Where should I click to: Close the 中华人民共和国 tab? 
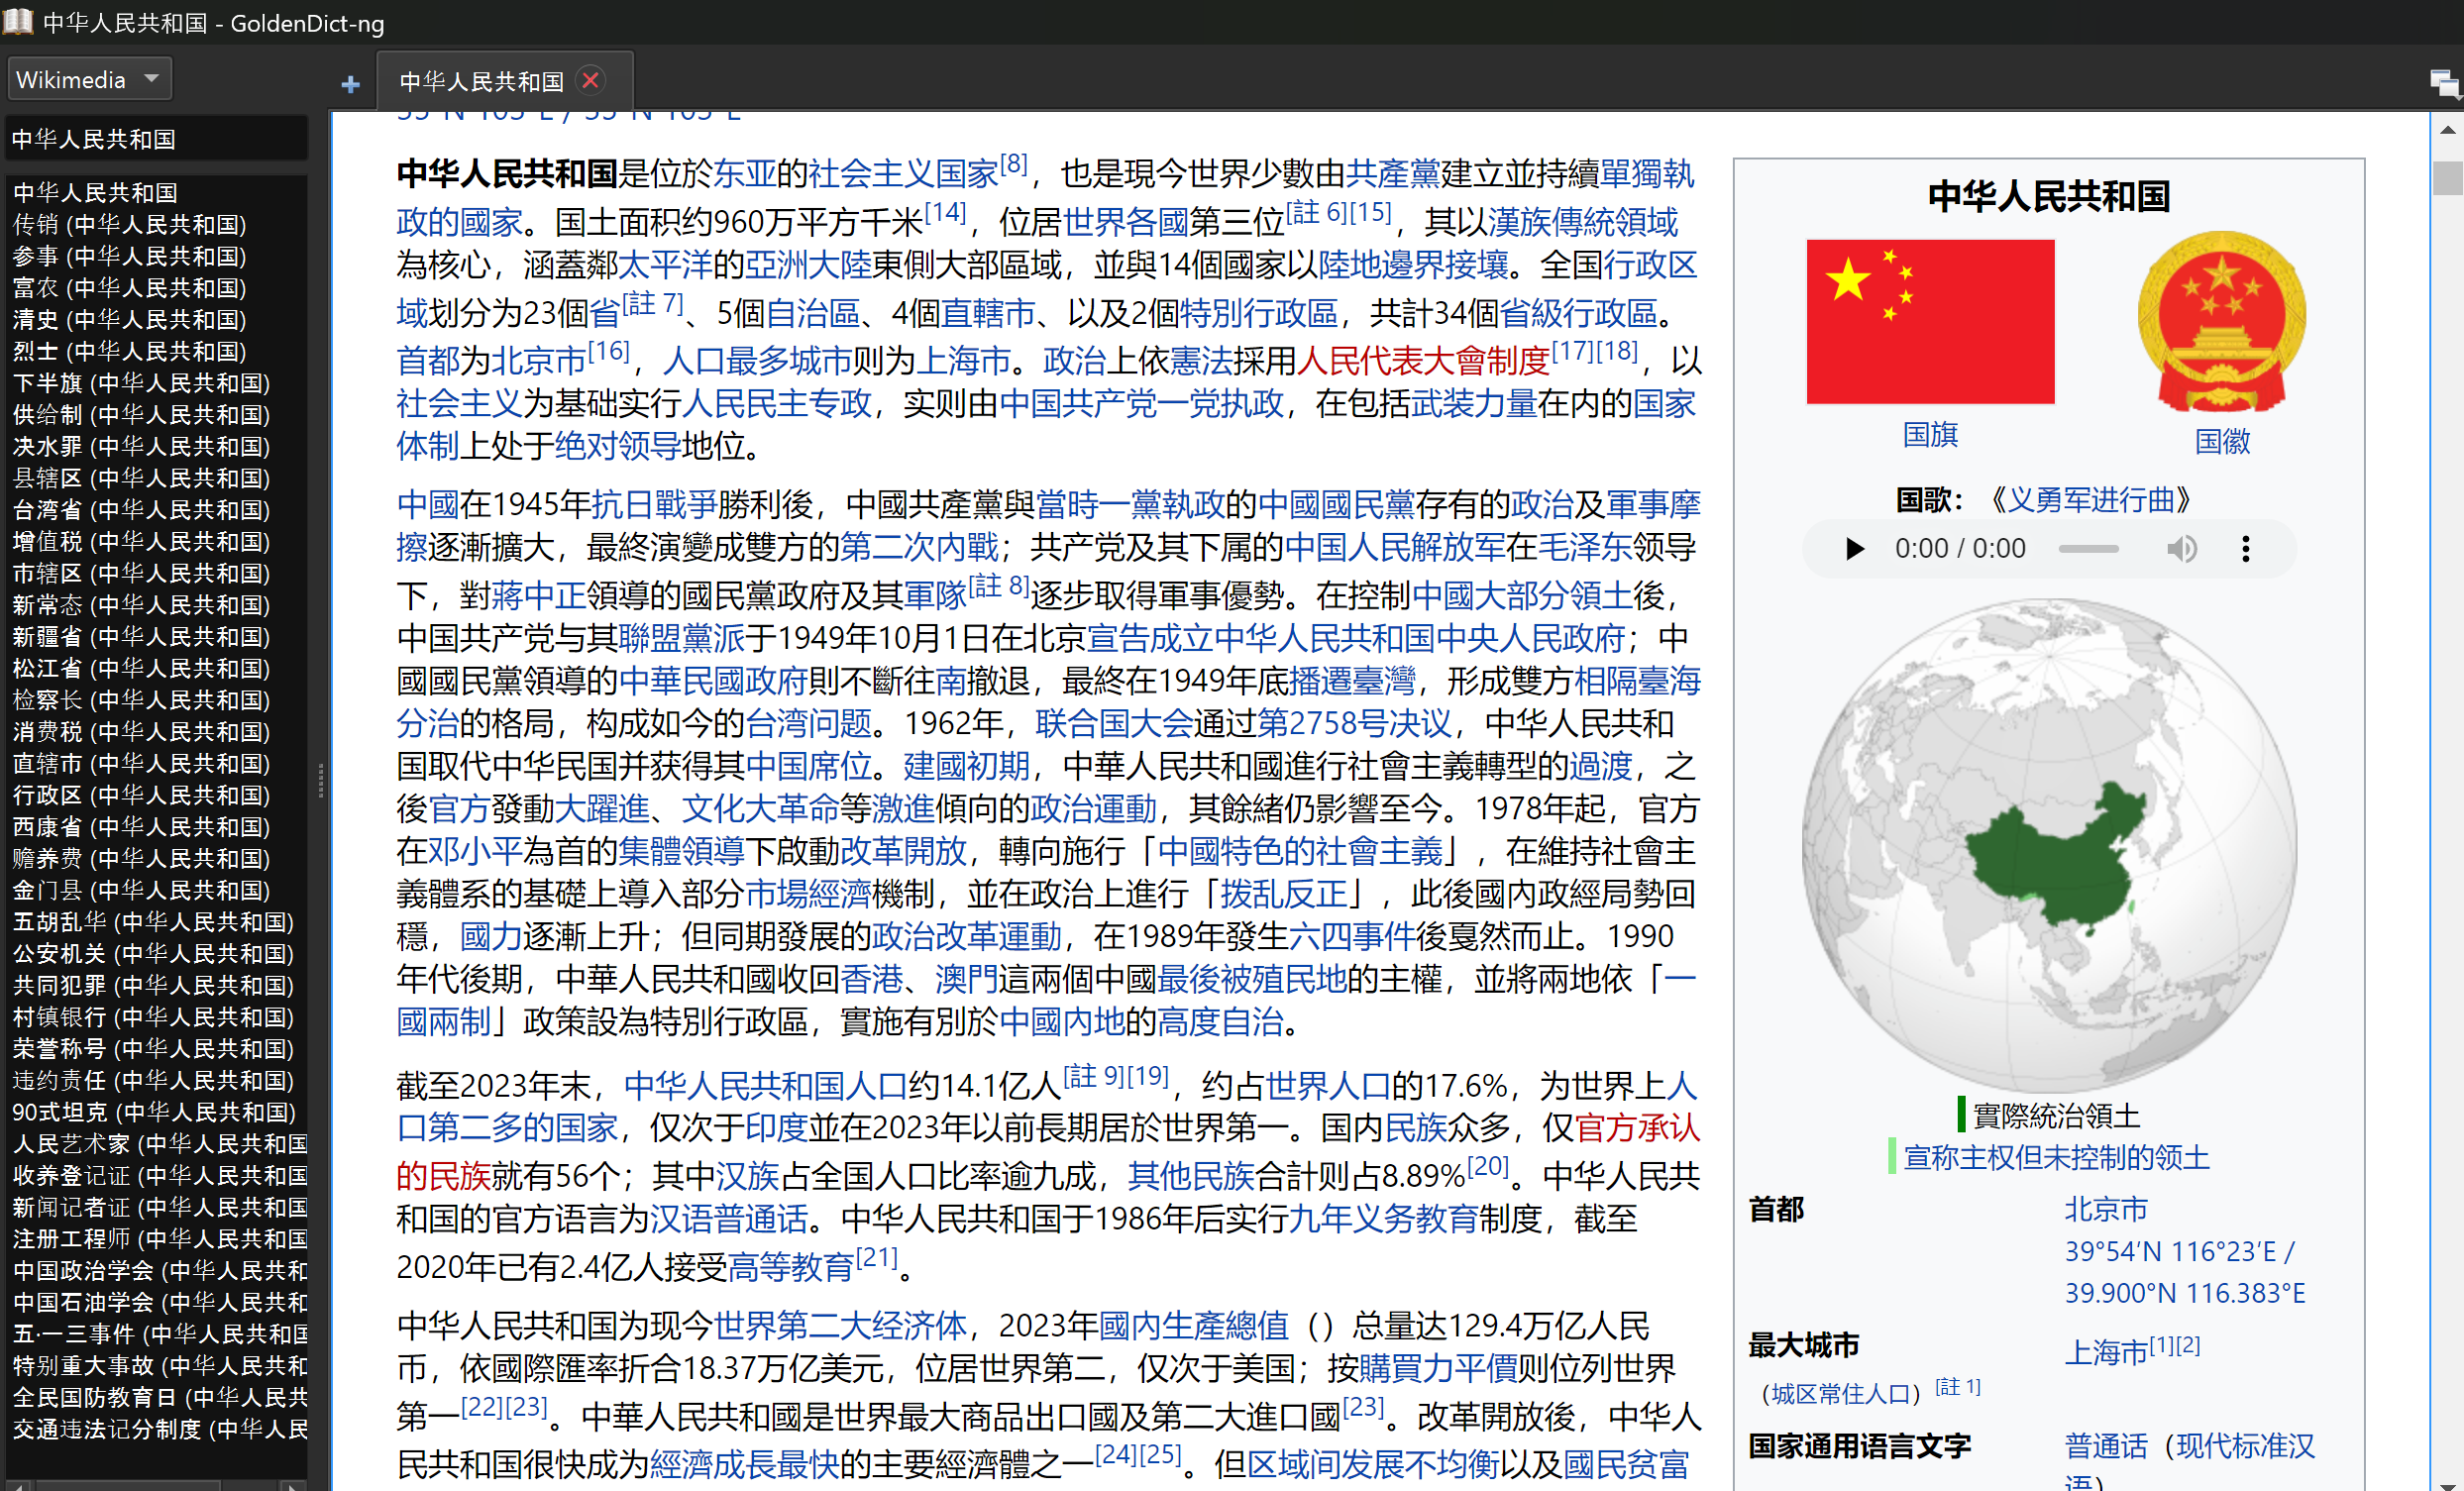[x=591, y=80]
